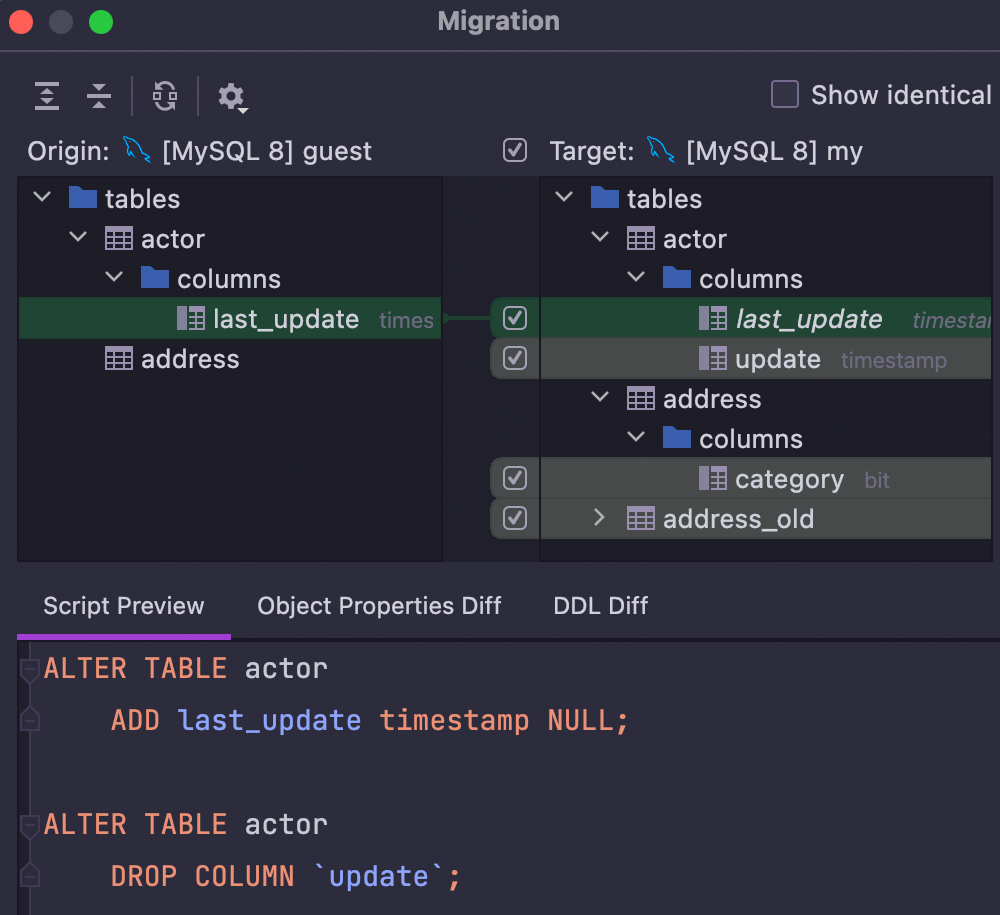Open the DDL Diff tab
The height and width of the screenshot is (915, 1000).
[600, 605]
